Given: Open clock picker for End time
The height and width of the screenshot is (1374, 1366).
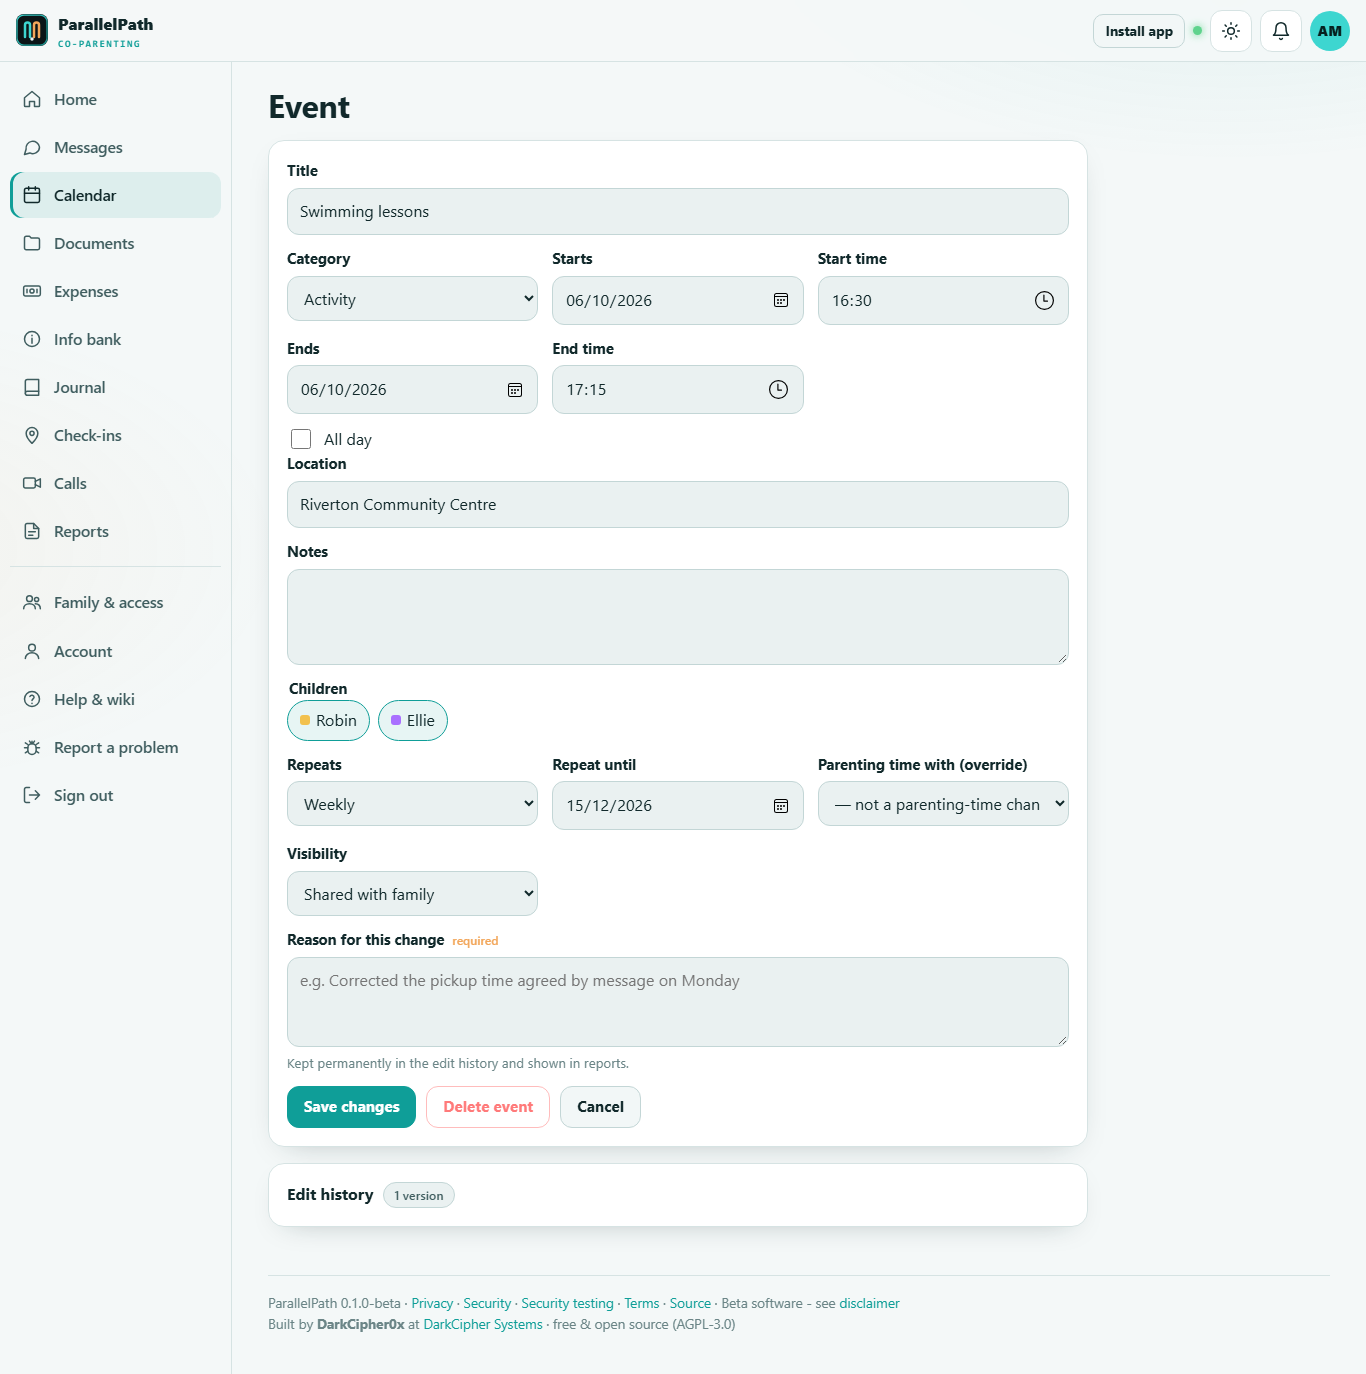Looking at the screenshot, I should 778,390.
